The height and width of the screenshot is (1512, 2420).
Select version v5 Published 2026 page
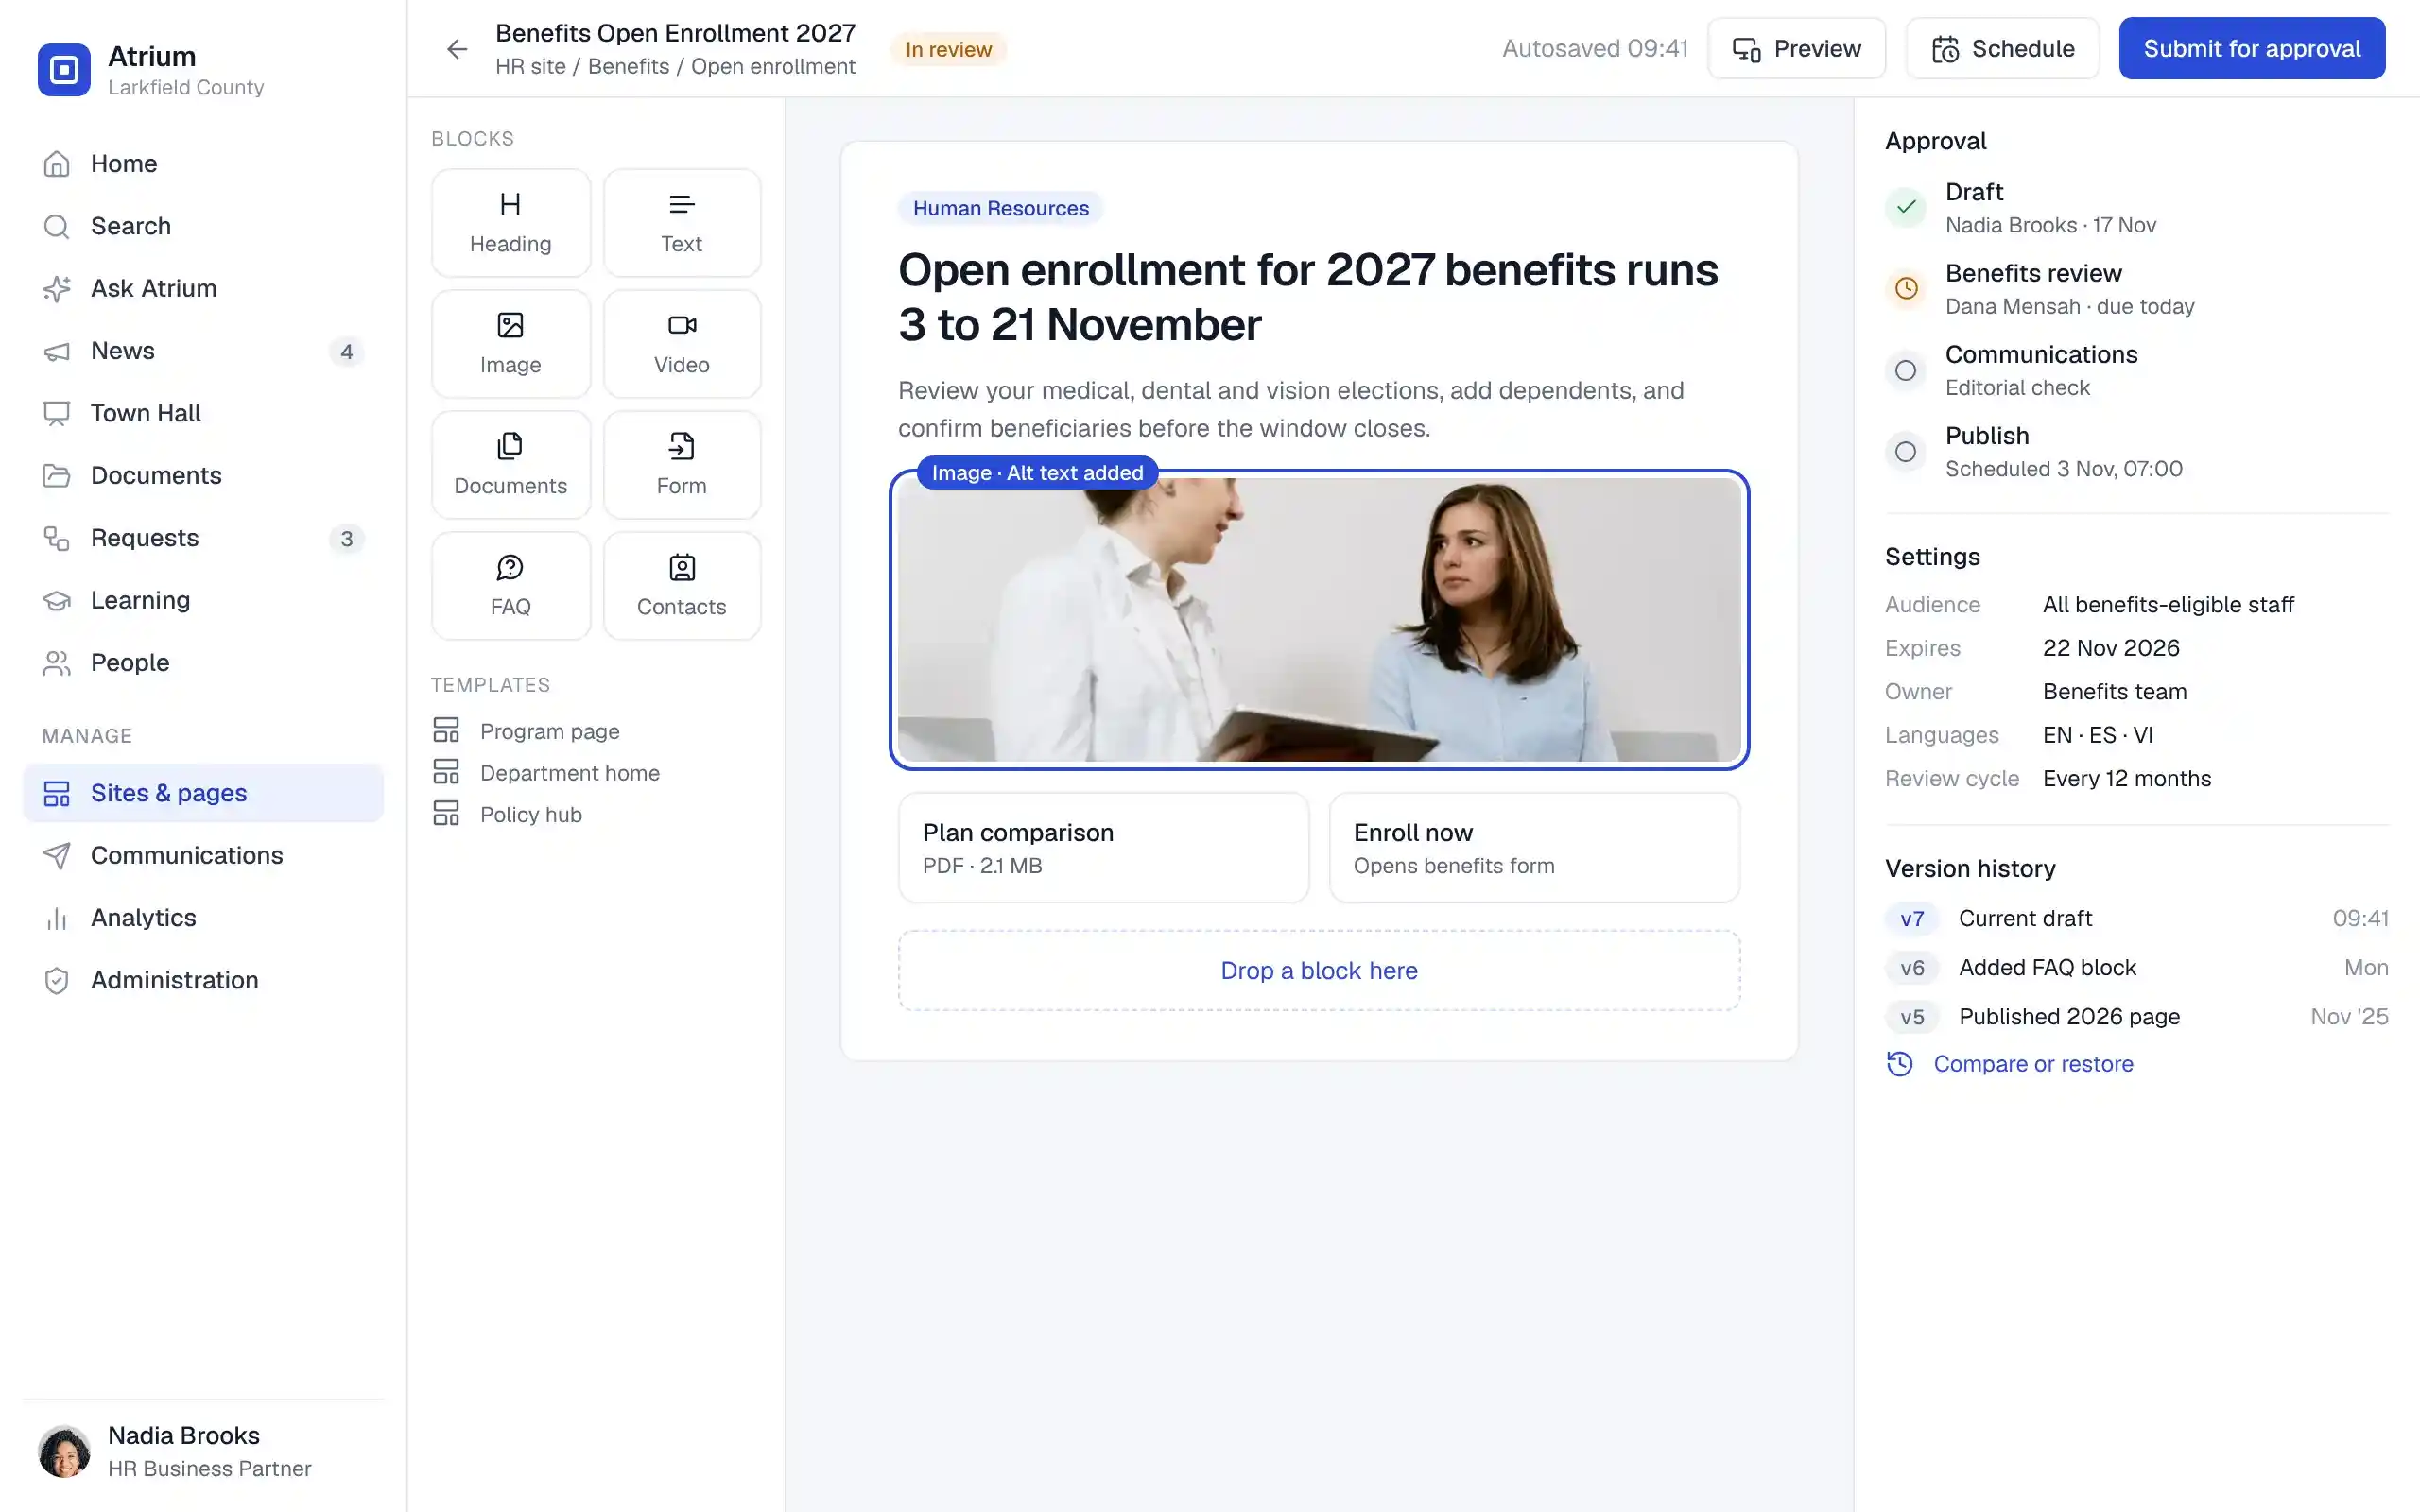(x=2136, y=1017)
